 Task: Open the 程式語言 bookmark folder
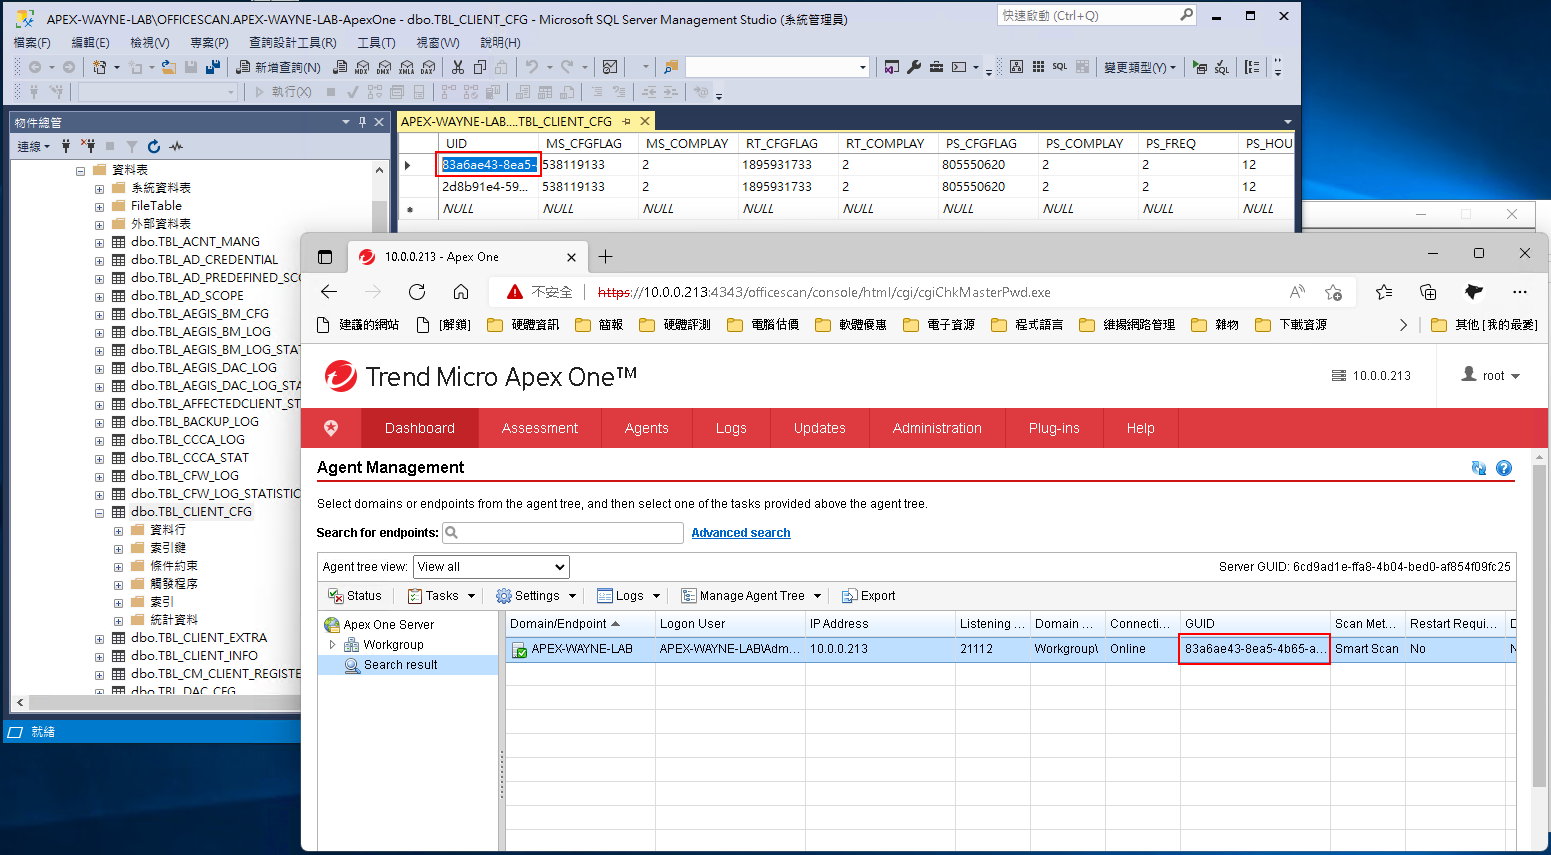[x=1027, y=325]
